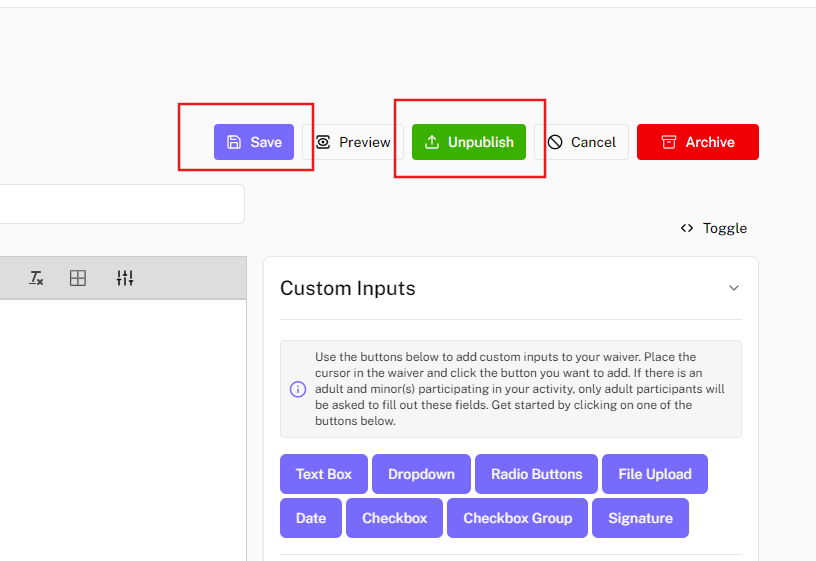Click the info icon in the hint box
This screenshot has width=816, height=561.
coord(298,389)
